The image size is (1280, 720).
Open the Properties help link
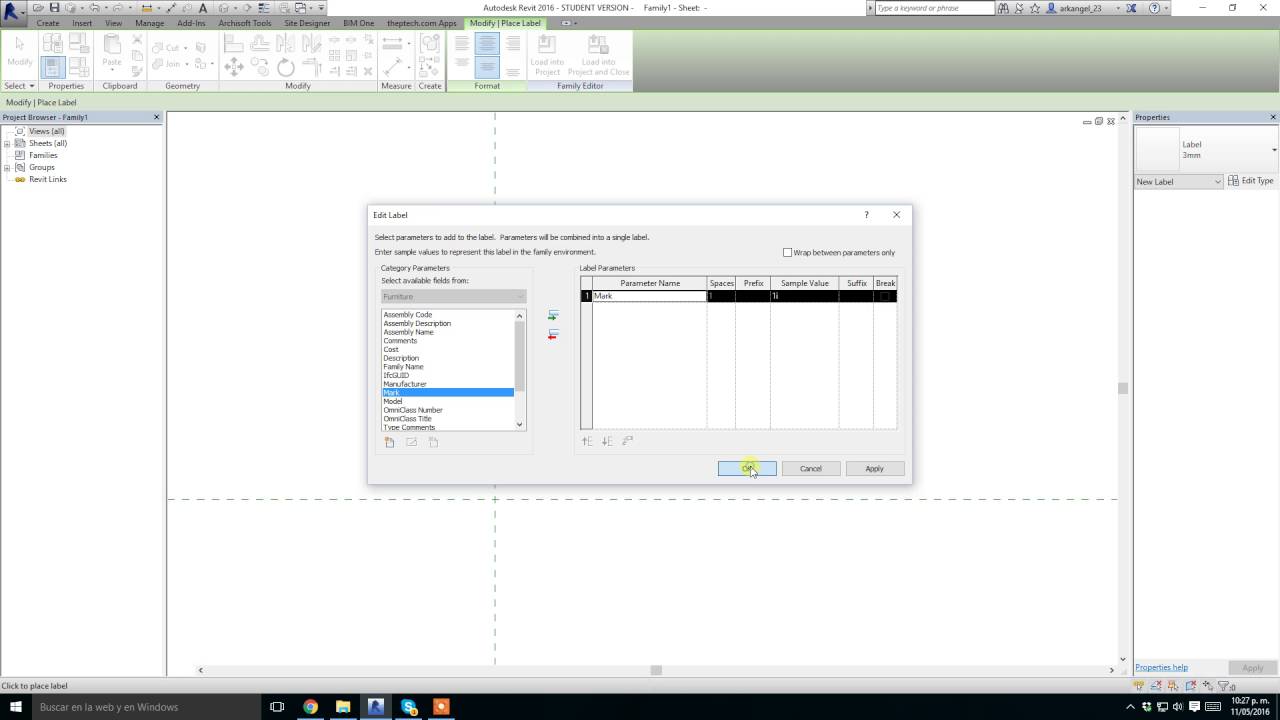click(1161, 667)
